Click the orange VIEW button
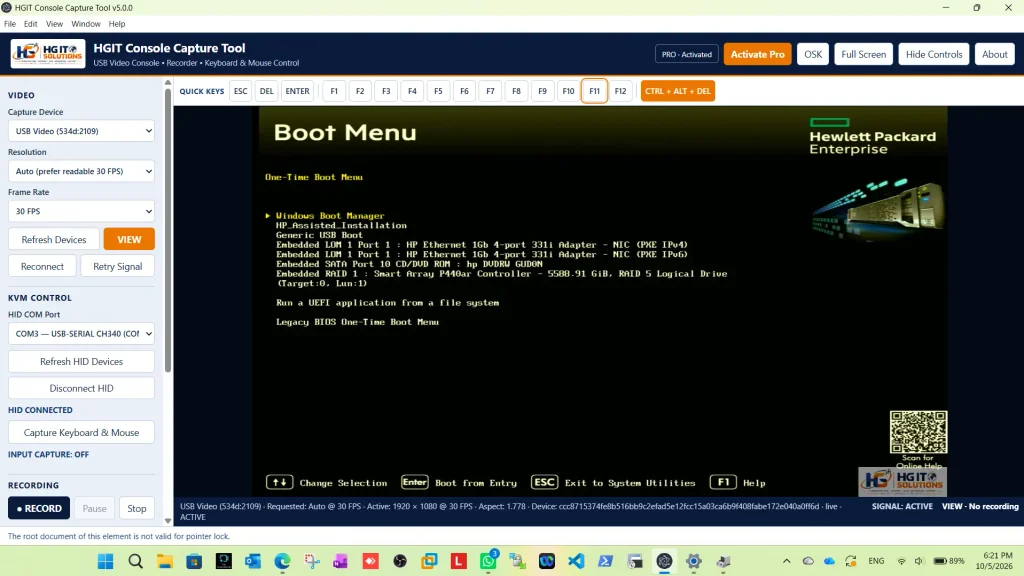Viewport: 1024px width, 576px height. (x=129, y=240)
